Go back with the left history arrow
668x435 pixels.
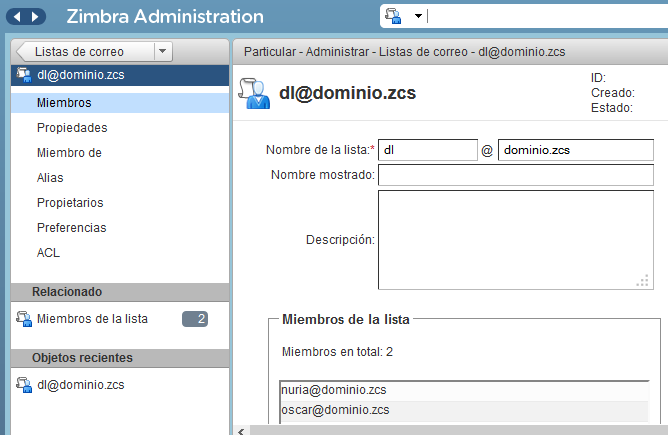pos(17,17)
